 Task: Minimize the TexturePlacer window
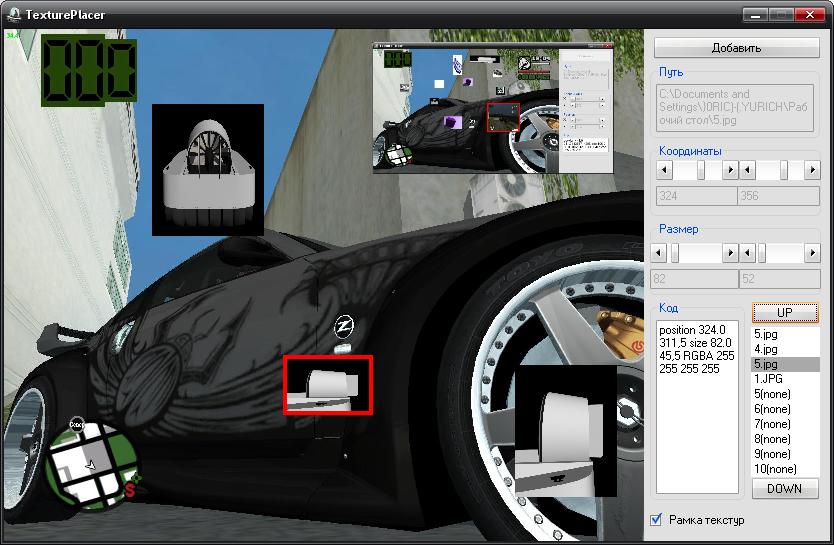click(x=755, y=14)
